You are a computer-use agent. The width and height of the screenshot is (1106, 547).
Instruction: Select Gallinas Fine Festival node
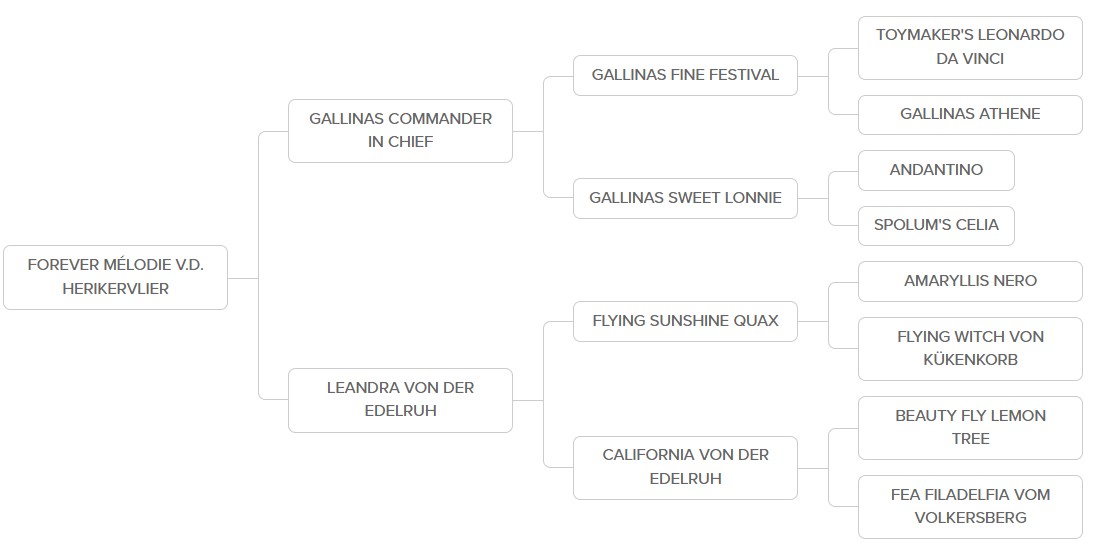point(685,75)
